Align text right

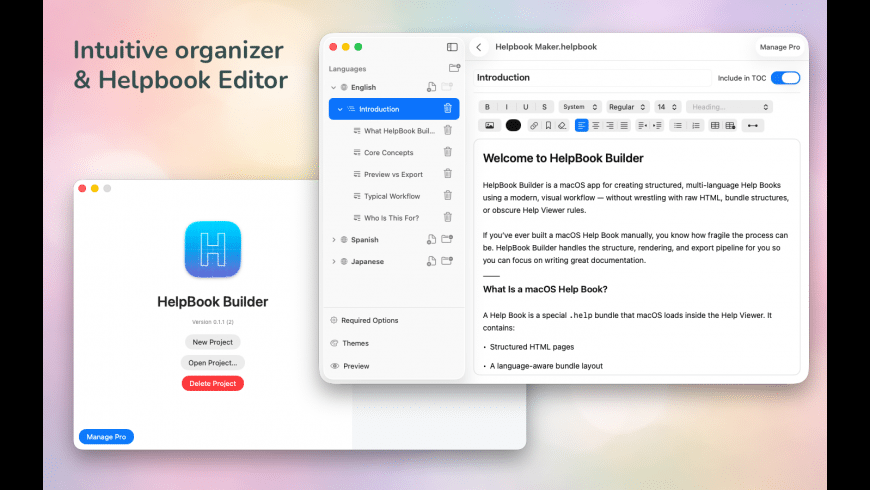(x=610, y=125)
